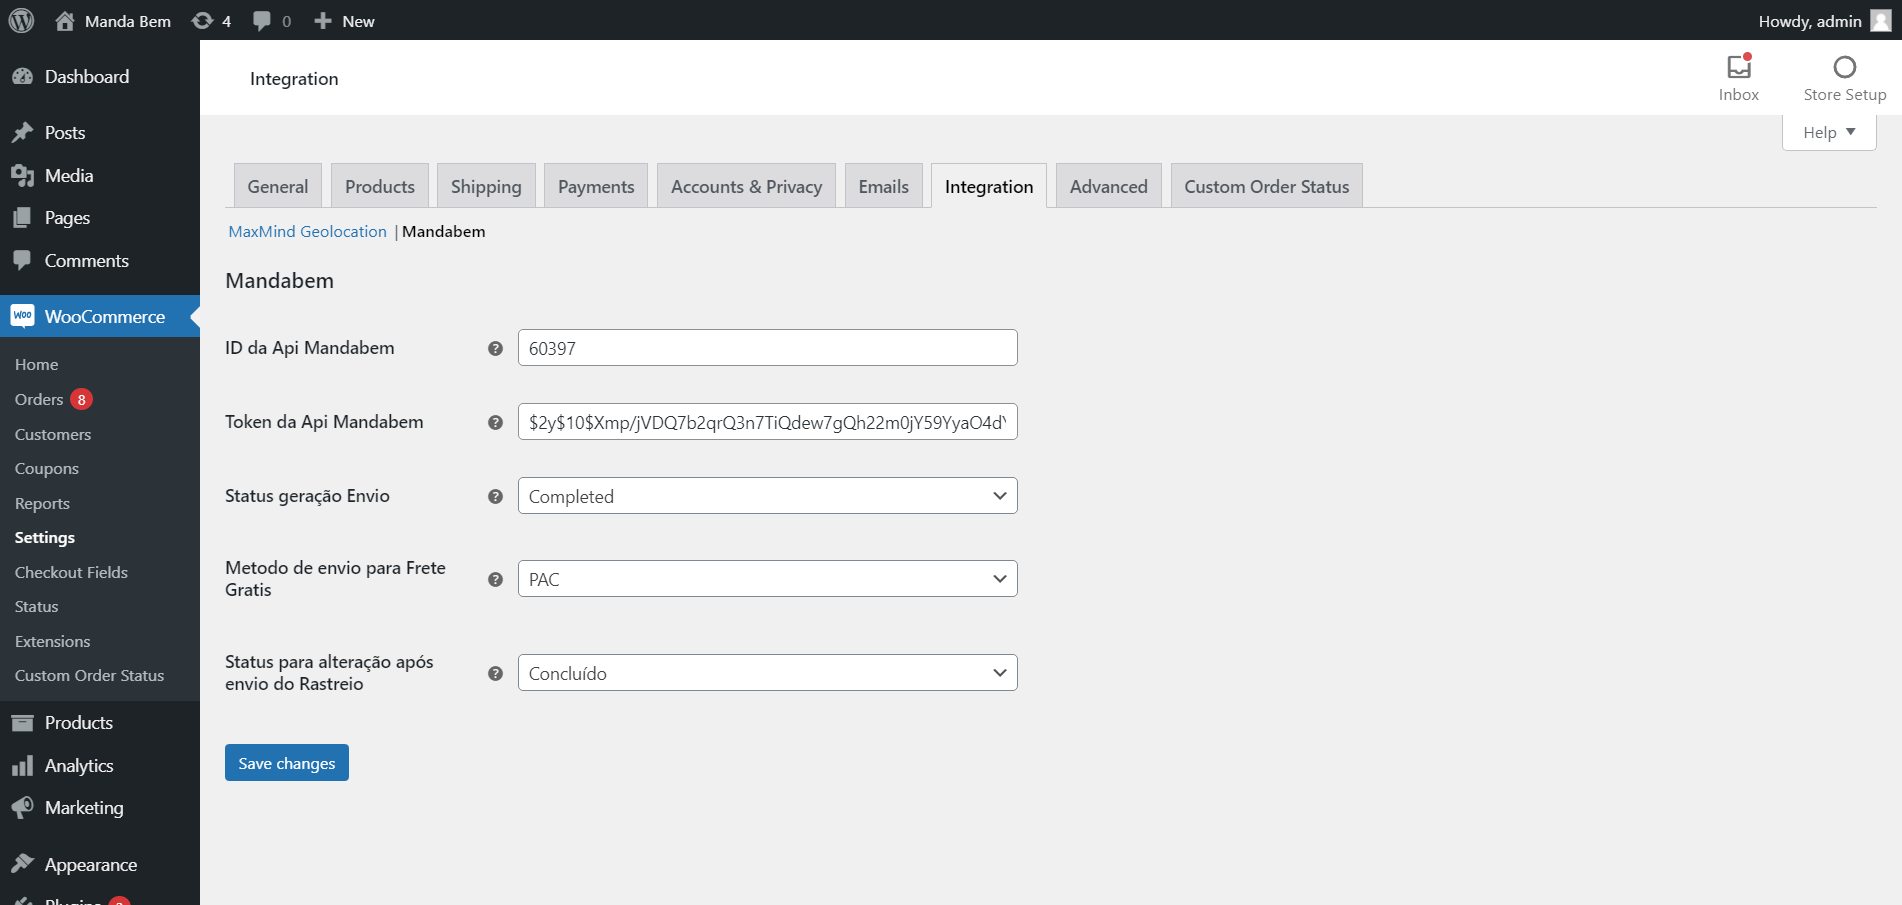Open the comments bubble icon in admin bar
1902x905 pixels.
click(262, 21)
